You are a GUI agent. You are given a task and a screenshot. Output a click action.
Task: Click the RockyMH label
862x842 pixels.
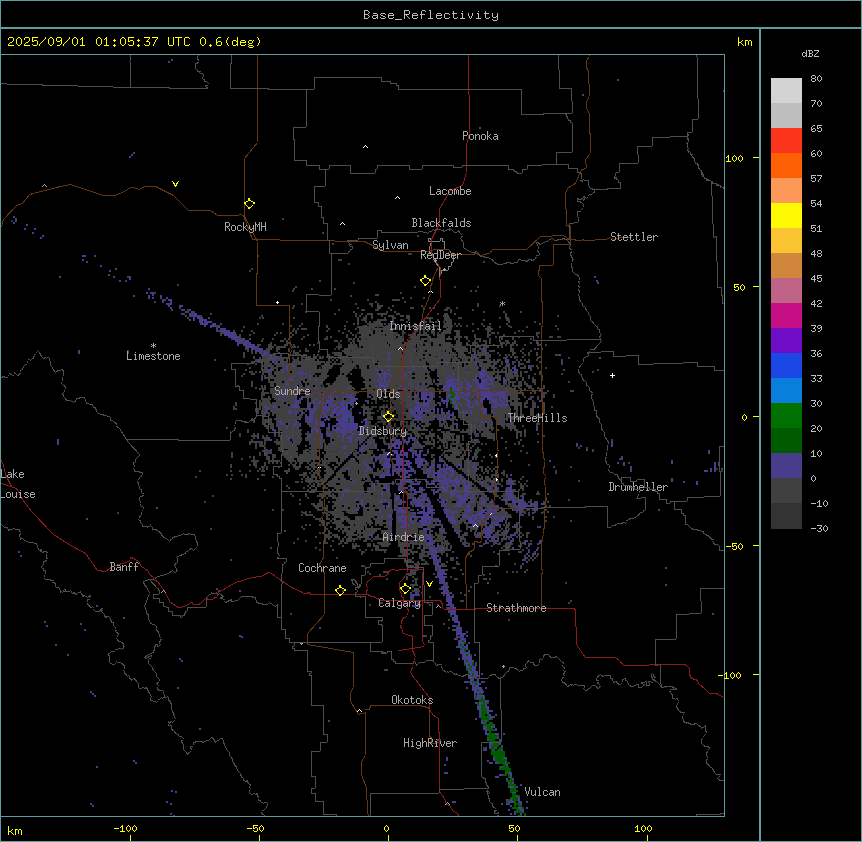(x=245, y=227)
